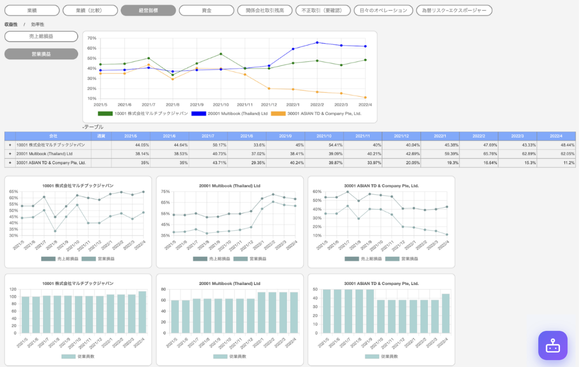Expand row 20001 Multibook (Thailand) Ltd

tap(10, 154)
